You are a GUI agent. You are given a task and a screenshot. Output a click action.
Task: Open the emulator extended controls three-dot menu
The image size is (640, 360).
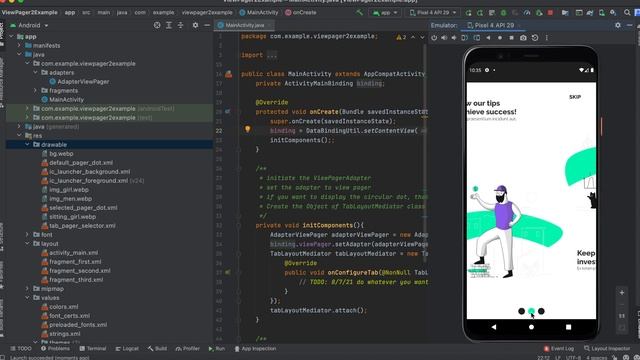point(547,38)
